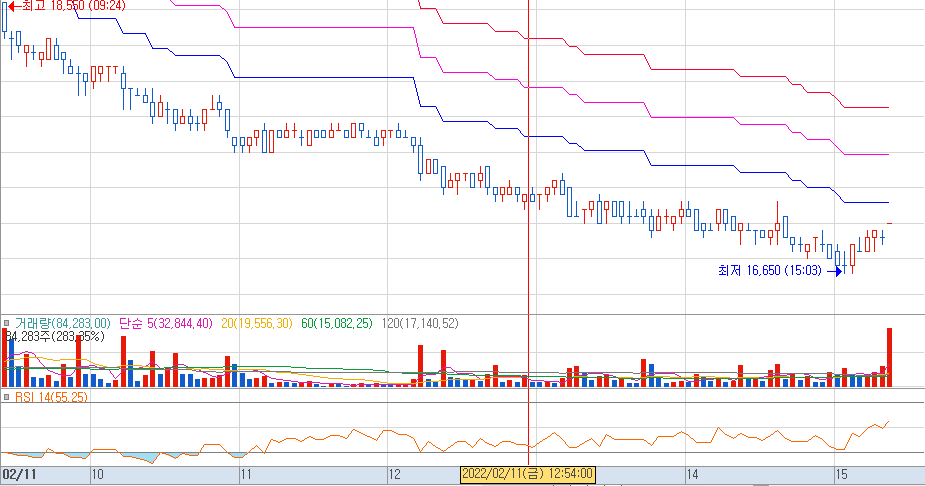Image resolution: width=925 pixels, height=486 pixels.
Task: Click the orange RSI line's final peak
Action: 888,422
